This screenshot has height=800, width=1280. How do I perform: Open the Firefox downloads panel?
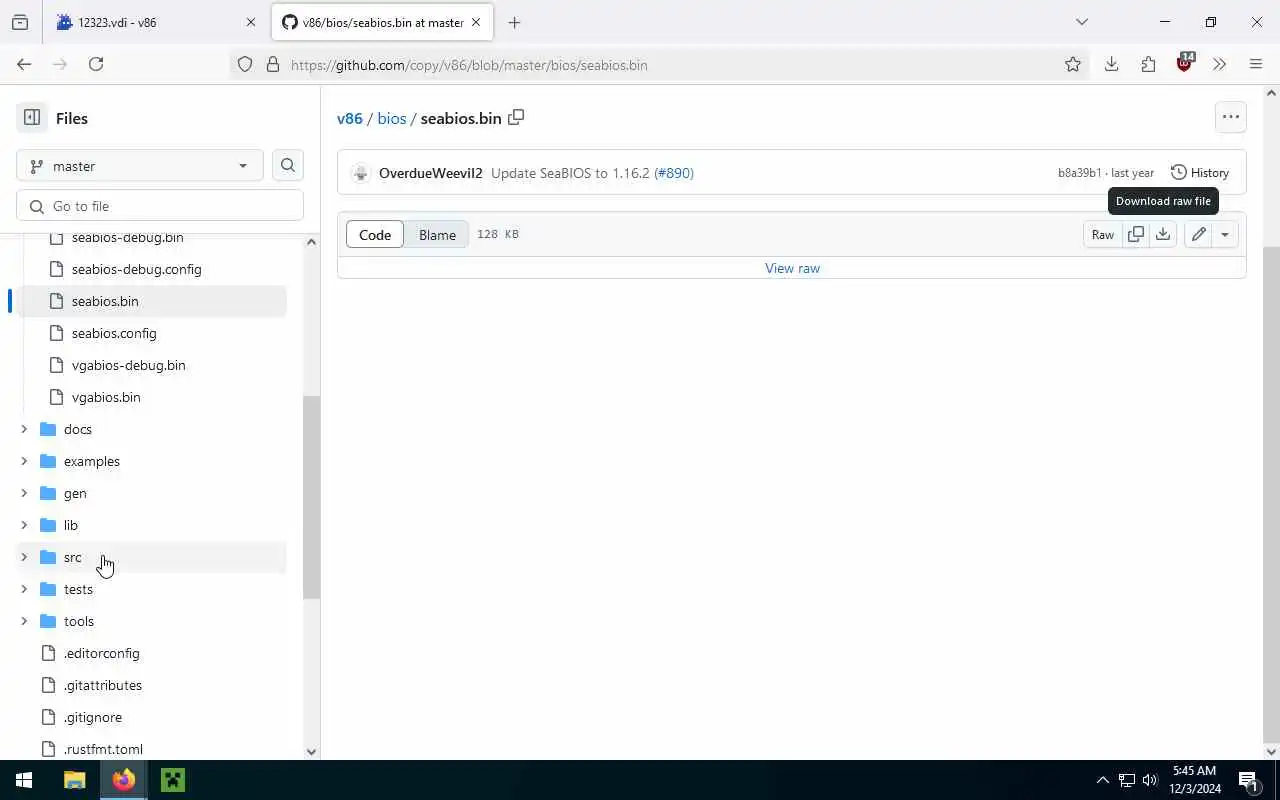coord(1111,64)
